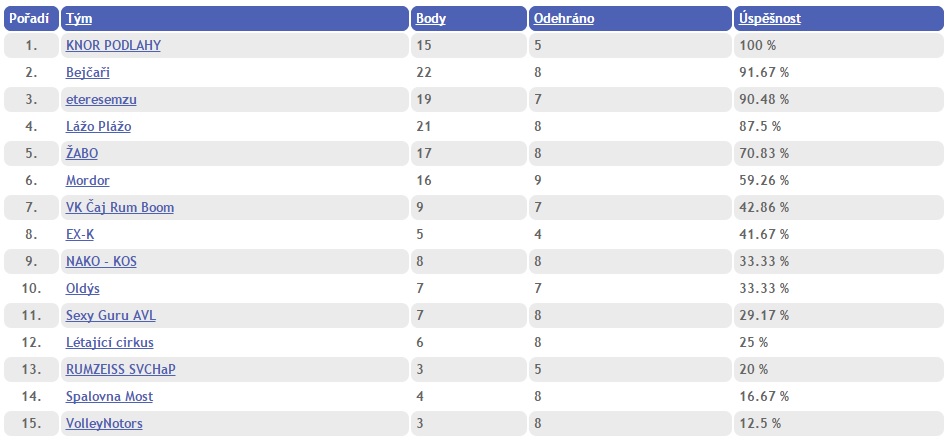Sort by Body column header
The image size is (946, 440).
(431, 19)
